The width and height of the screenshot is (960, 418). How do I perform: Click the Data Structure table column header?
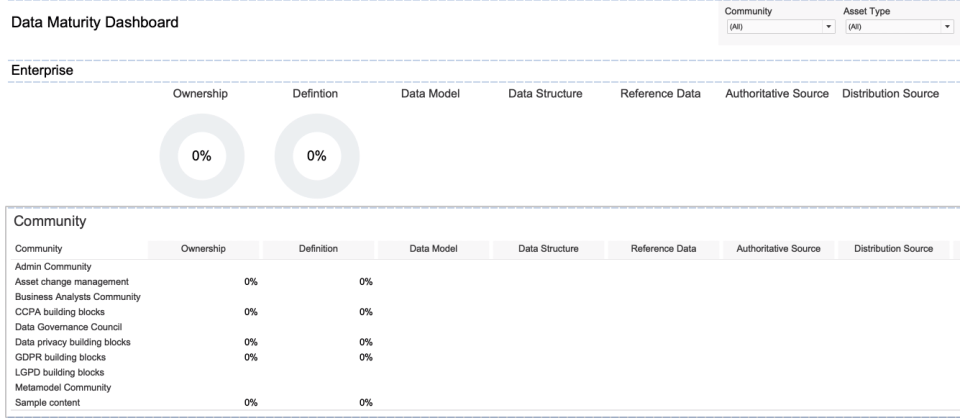tap(548, 248)
